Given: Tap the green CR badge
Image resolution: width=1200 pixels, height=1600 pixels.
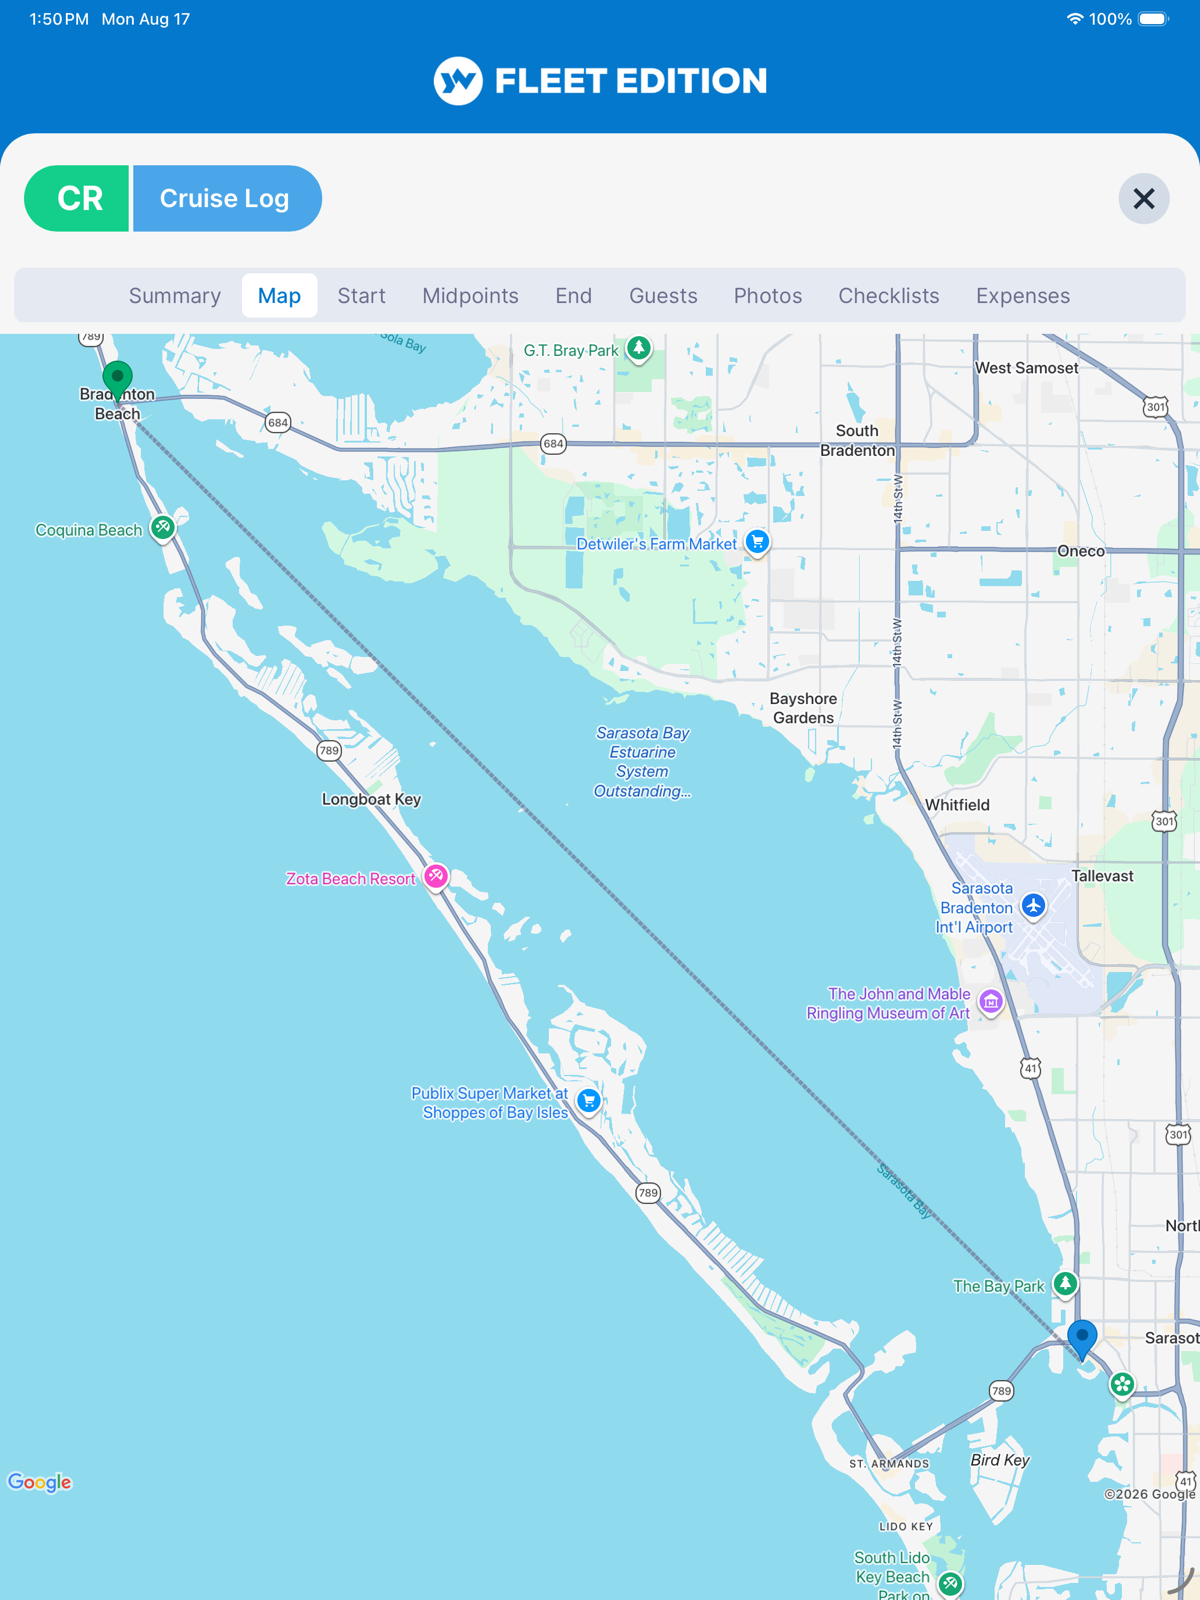Looking at the screenshot, I should [x=77, y=198].
